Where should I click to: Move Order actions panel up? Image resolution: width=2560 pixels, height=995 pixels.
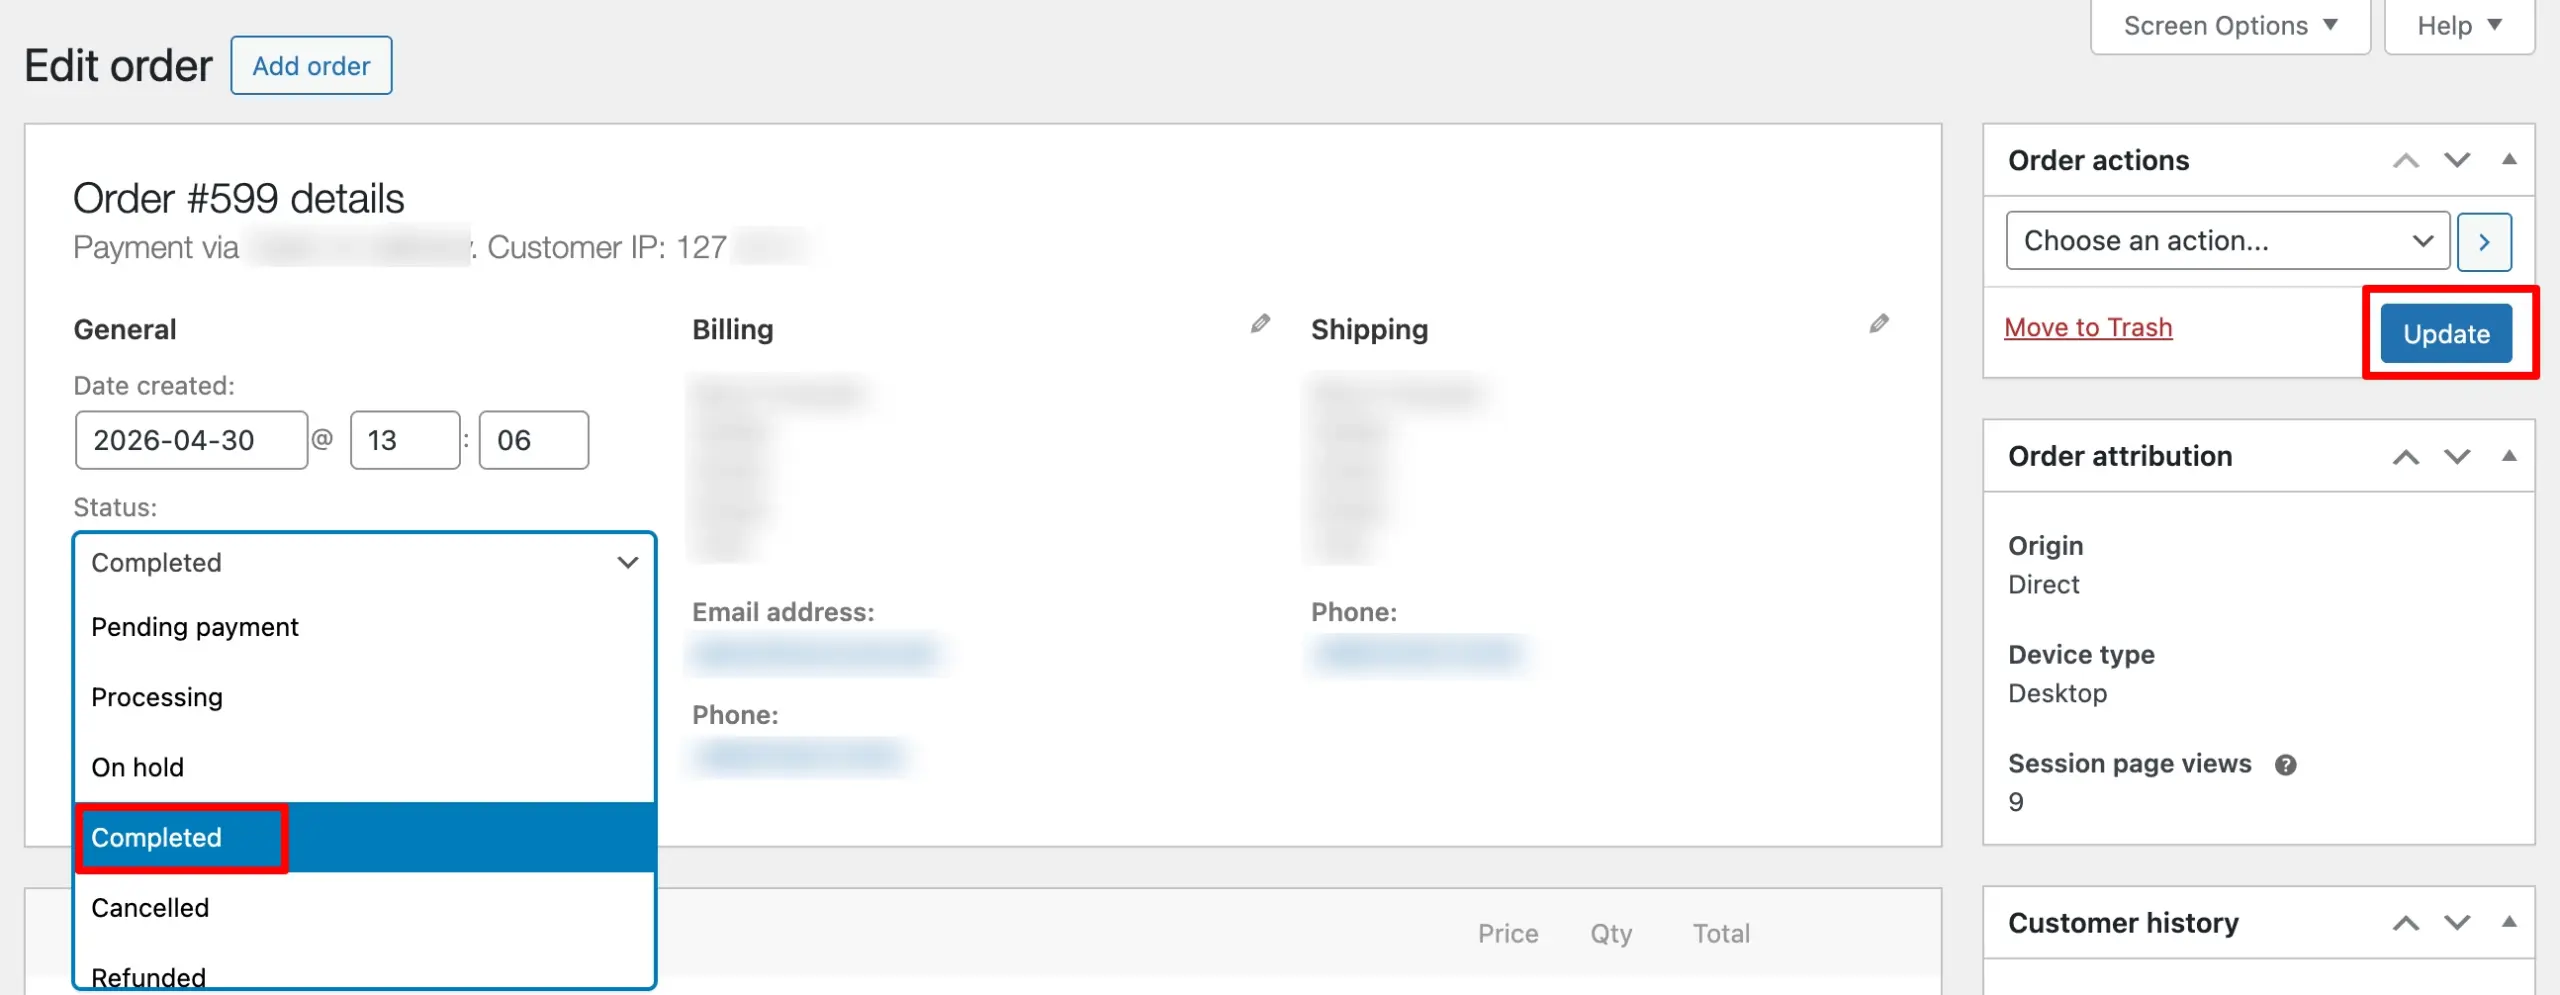(2405, 160)
